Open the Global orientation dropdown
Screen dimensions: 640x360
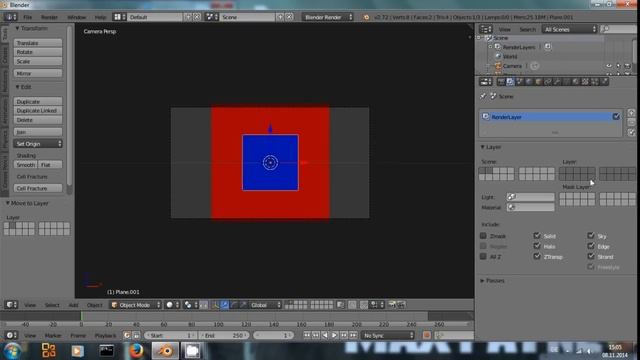[265, 305]
